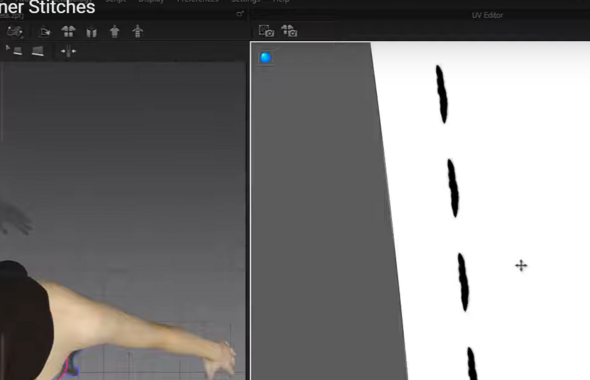This screenshot has width=590, height=380.
Task: Select the curve point editing tool
Action: tap(14, 32)
